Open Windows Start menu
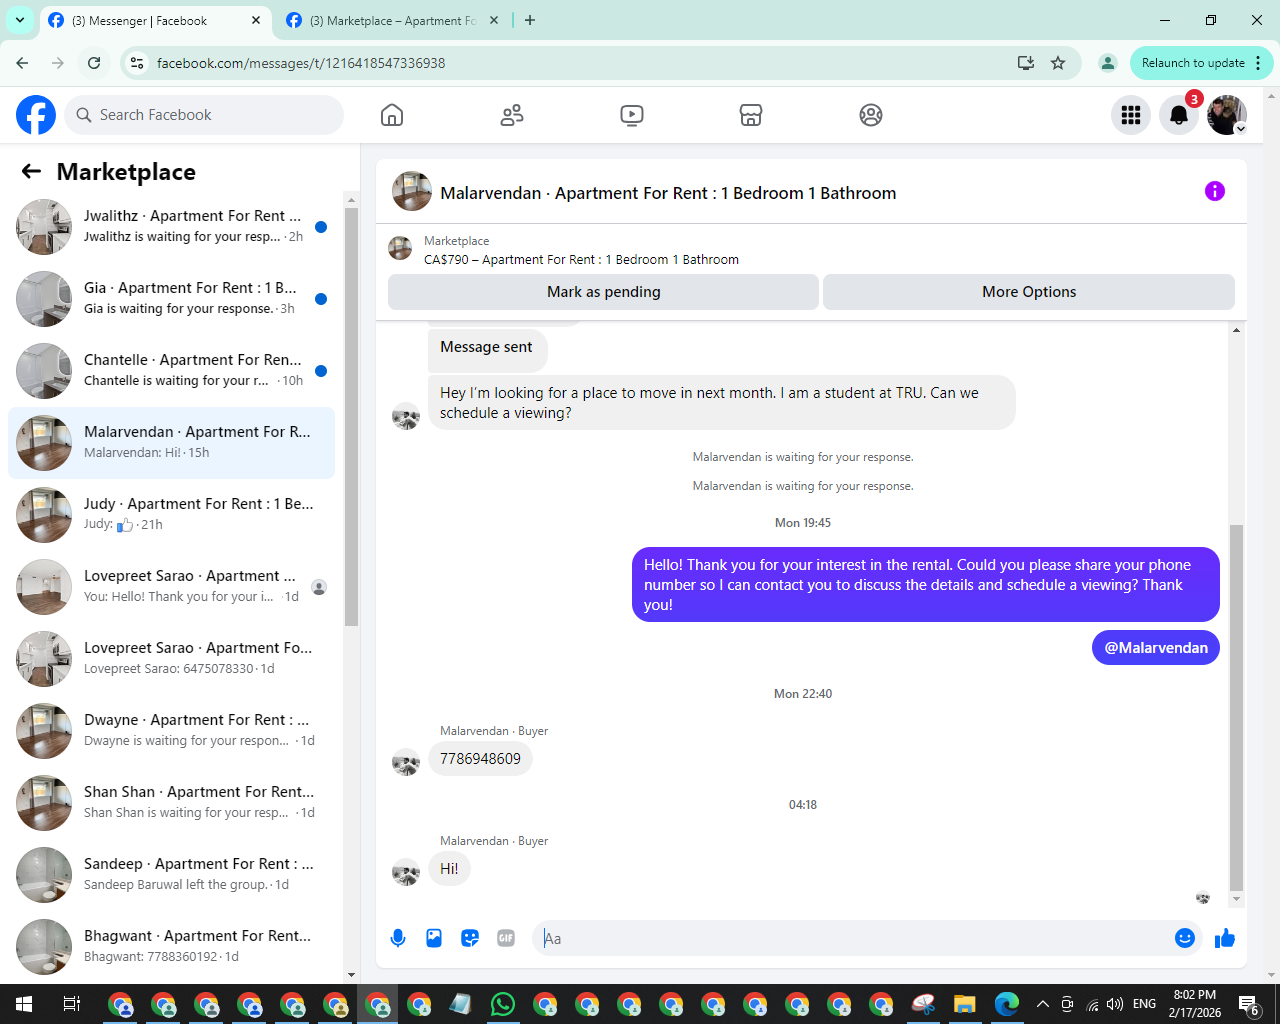Image resolution: width=1280 pixels, height=1024 pixels. coord(24,1004)
